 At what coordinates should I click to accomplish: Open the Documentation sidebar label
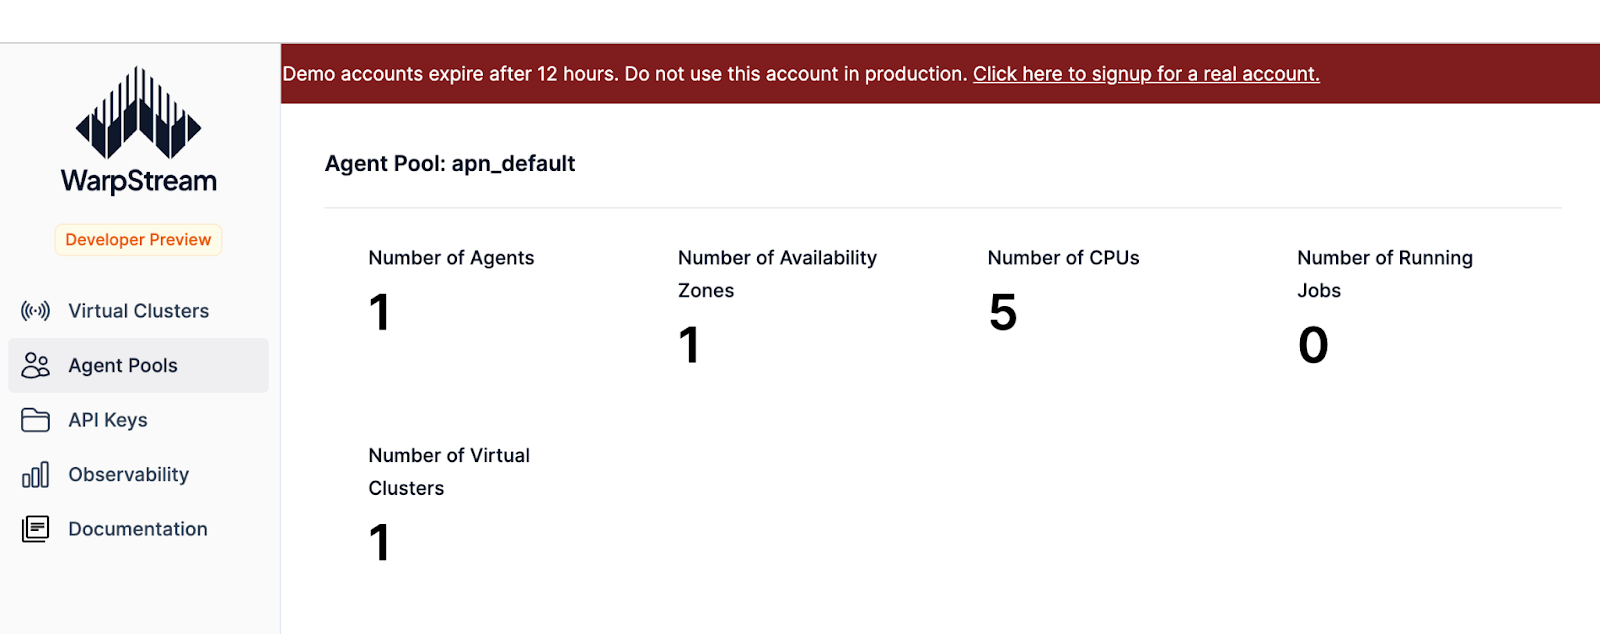click(138, 529)
